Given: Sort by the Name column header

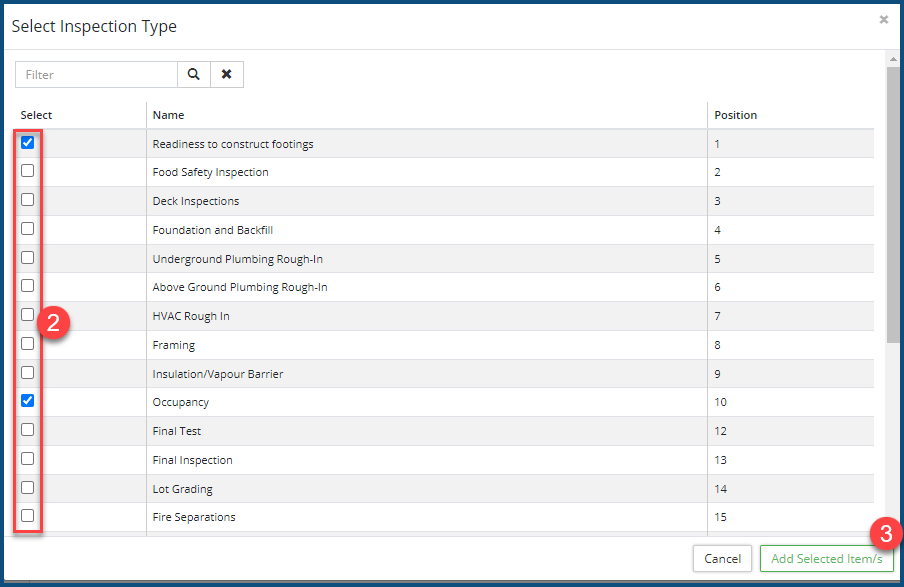Looking at the screenshot, I should tap(168, 115).
